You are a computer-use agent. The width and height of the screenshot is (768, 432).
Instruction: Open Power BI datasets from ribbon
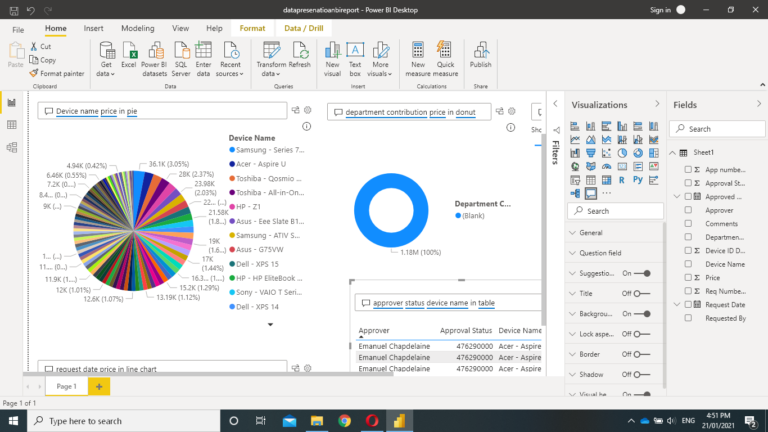pos(154,59)
